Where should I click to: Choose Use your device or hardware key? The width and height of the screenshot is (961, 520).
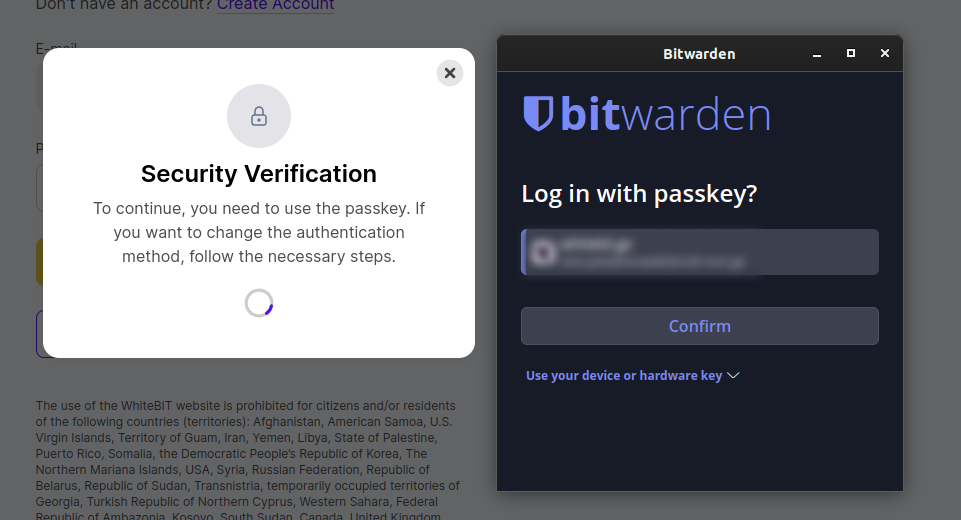click(x=624, y=375)
